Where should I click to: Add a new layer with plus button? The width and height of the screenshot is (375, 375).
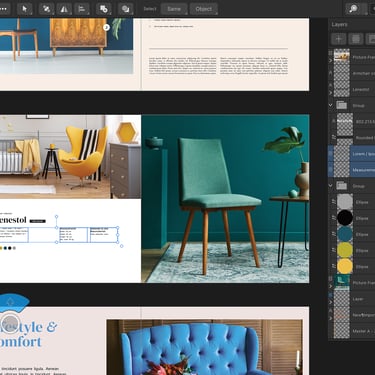coord(339,39)
